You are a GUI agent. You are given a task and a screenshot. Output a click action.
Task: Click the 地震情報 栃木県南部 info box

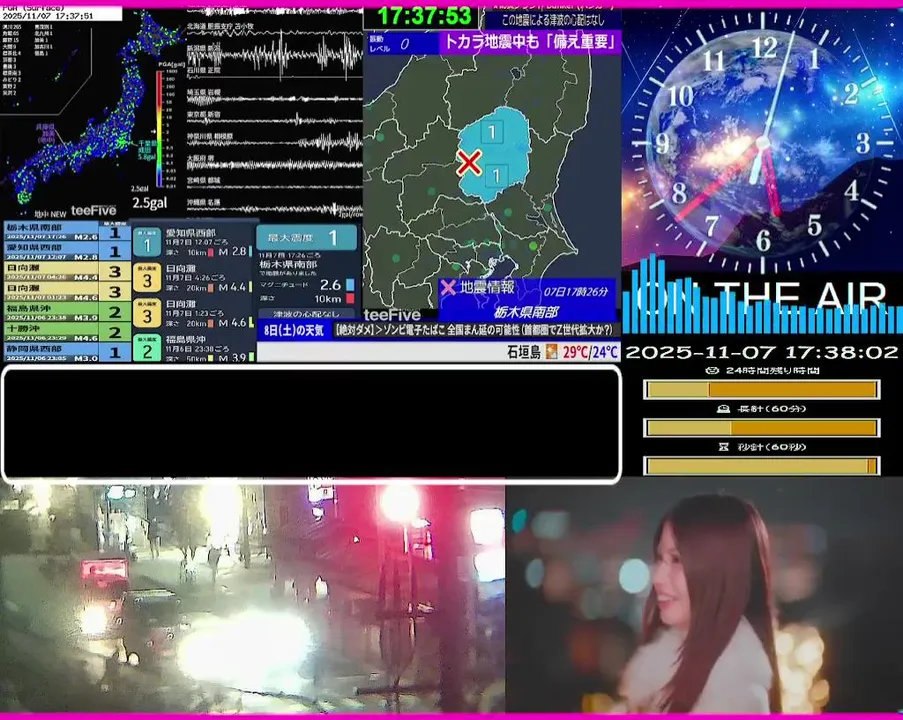[528, 300]
